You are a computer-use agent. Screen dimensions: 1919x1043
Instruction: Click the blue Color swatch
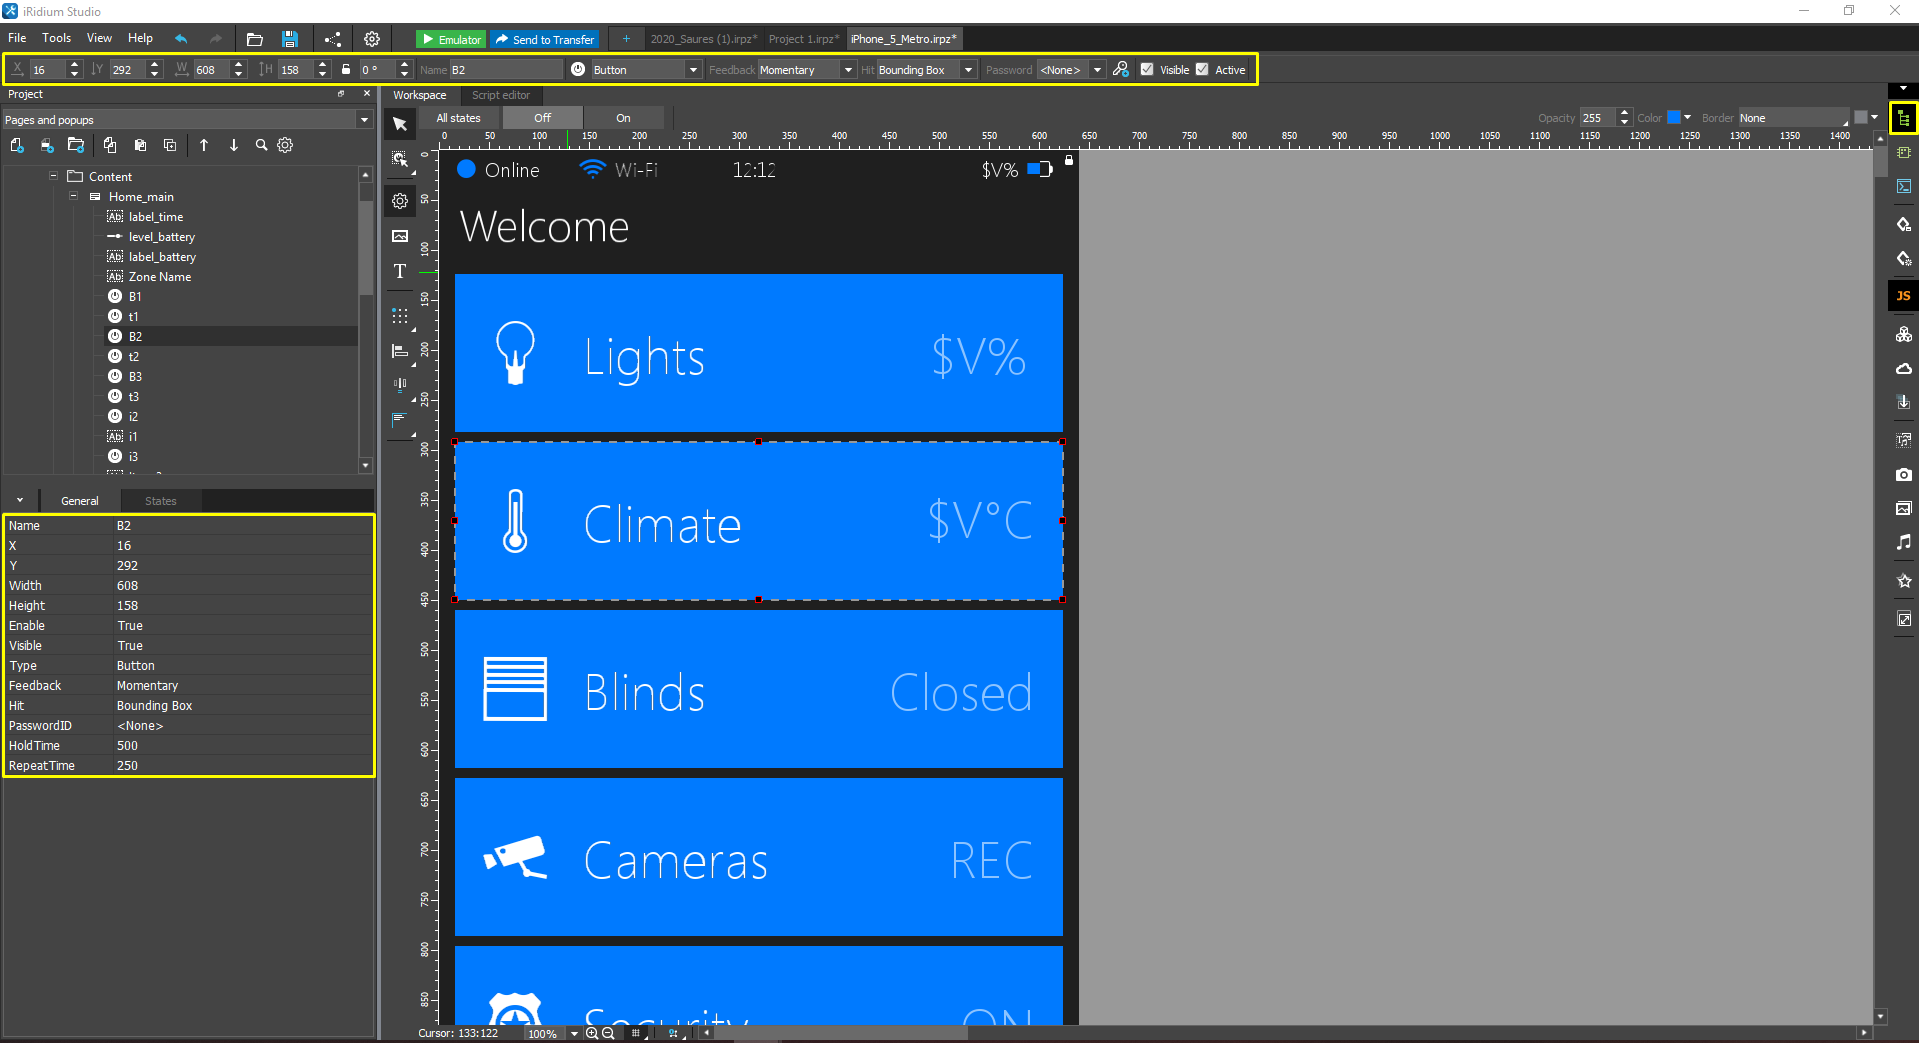click(x=1673, y=118)
